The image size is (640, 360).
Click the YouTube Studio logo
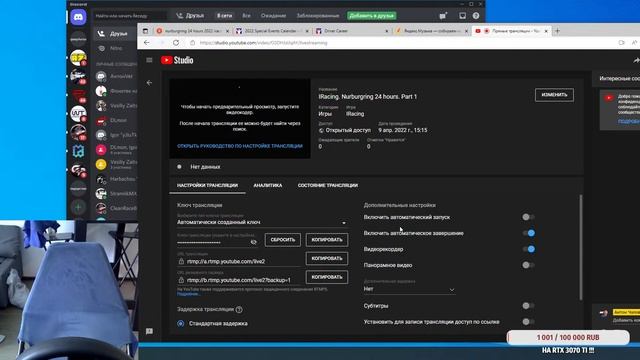(x=177, y=60)
